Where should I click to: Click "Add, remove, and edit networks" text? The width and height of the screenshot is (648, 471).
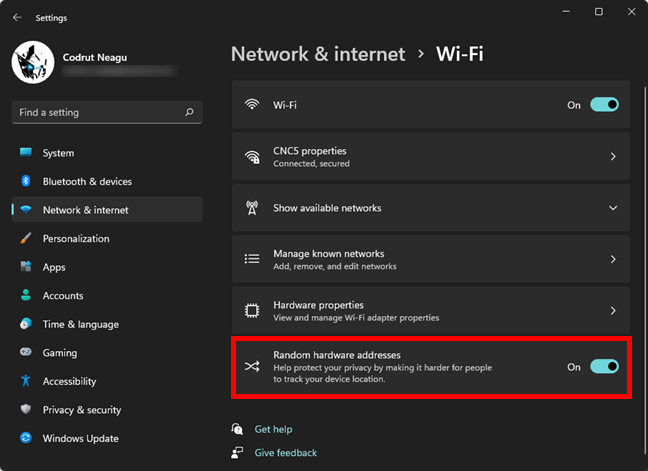click(x=335, y=266)
